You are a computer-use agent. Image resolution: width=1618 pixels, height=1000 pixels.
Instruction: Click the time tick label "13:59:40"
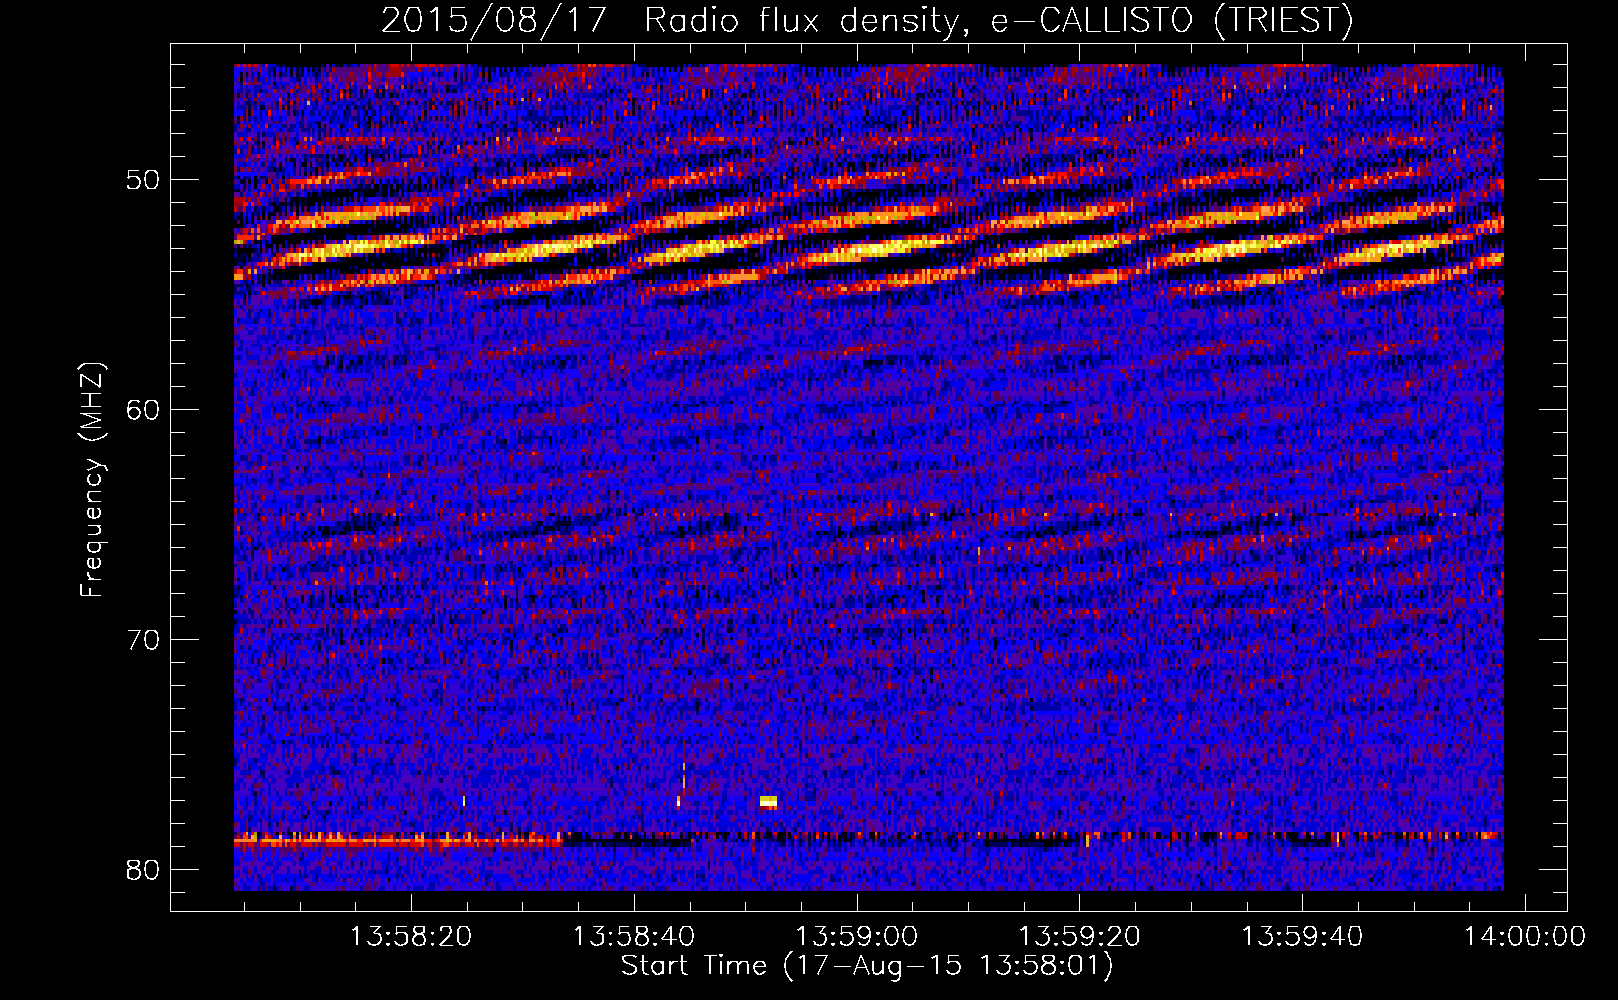tap(1303, 937)
